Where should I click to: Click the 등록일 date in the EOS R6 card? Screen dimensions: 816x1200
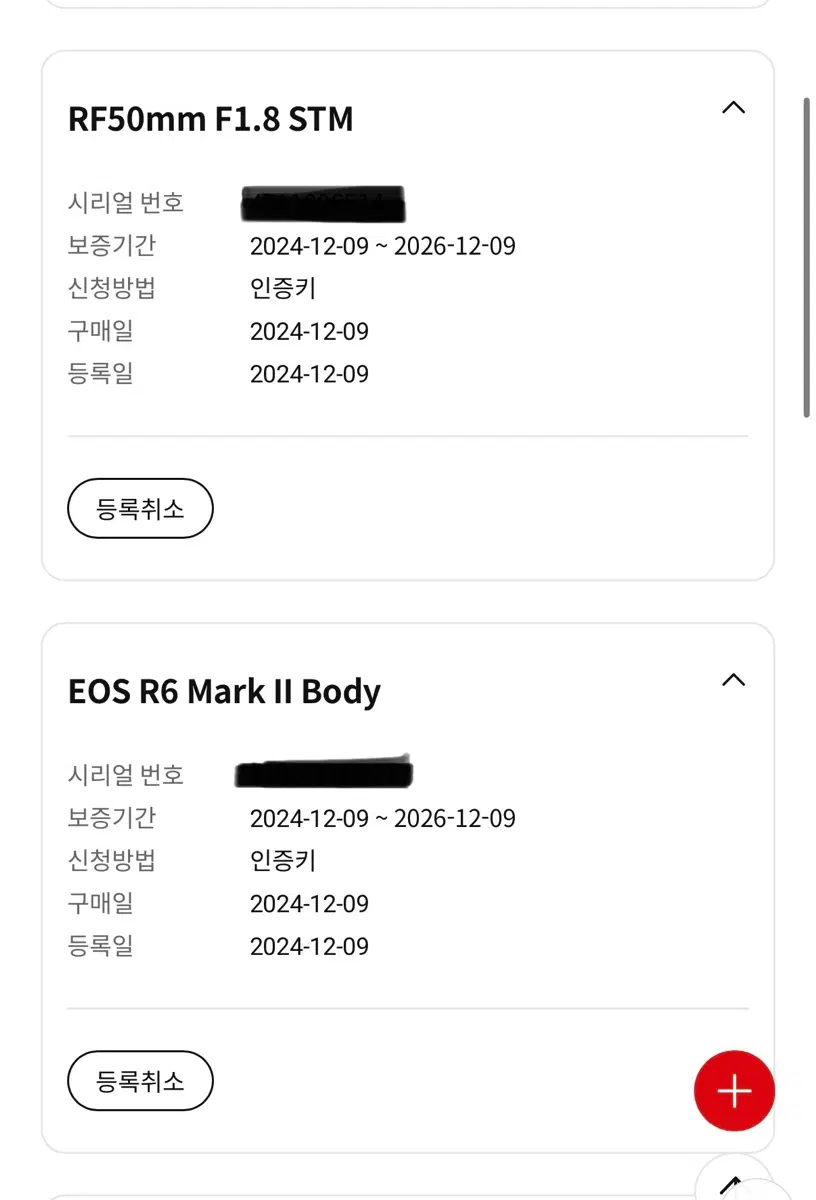point(309,946)
